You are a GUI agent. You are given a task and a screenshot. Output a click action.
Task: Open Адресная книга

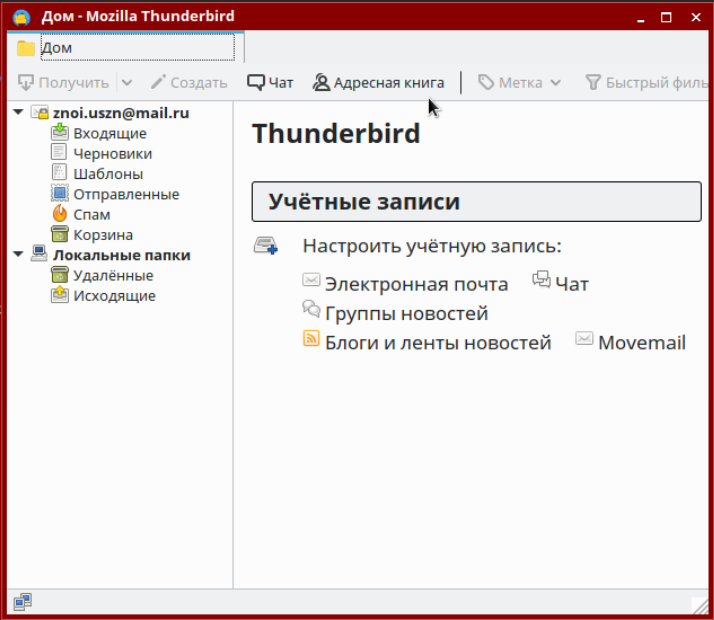[378, 82]
